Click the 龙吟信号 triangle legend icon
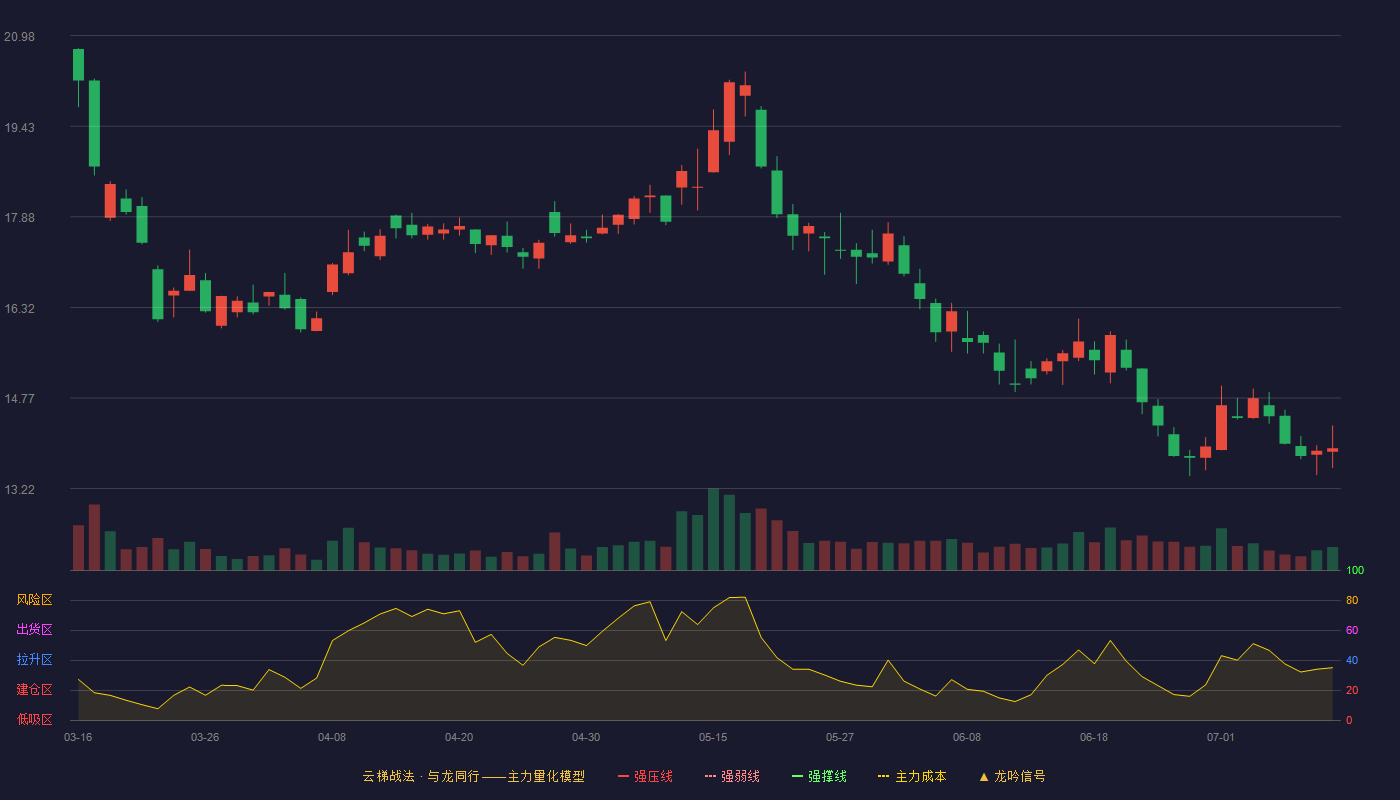Viewport: 1400px width, 800px height. coord(984,776)
